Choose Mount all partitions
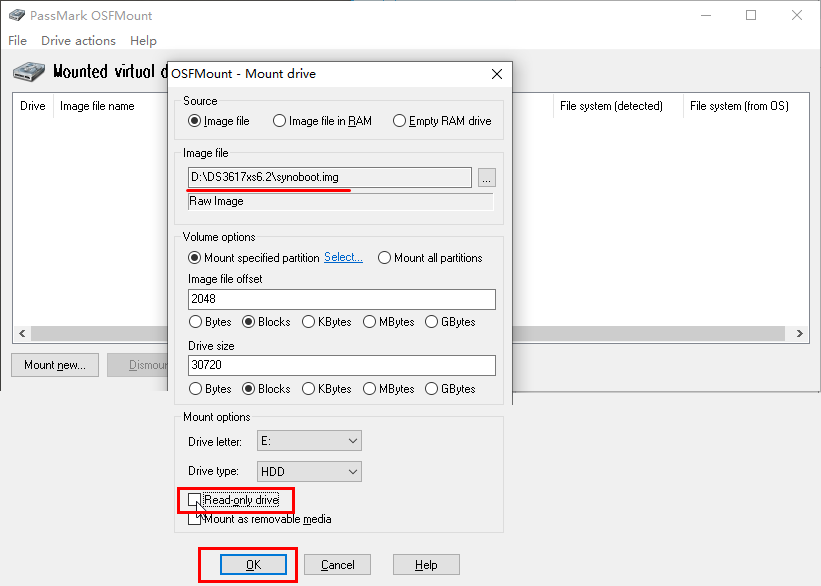 [x=384, y=257]
